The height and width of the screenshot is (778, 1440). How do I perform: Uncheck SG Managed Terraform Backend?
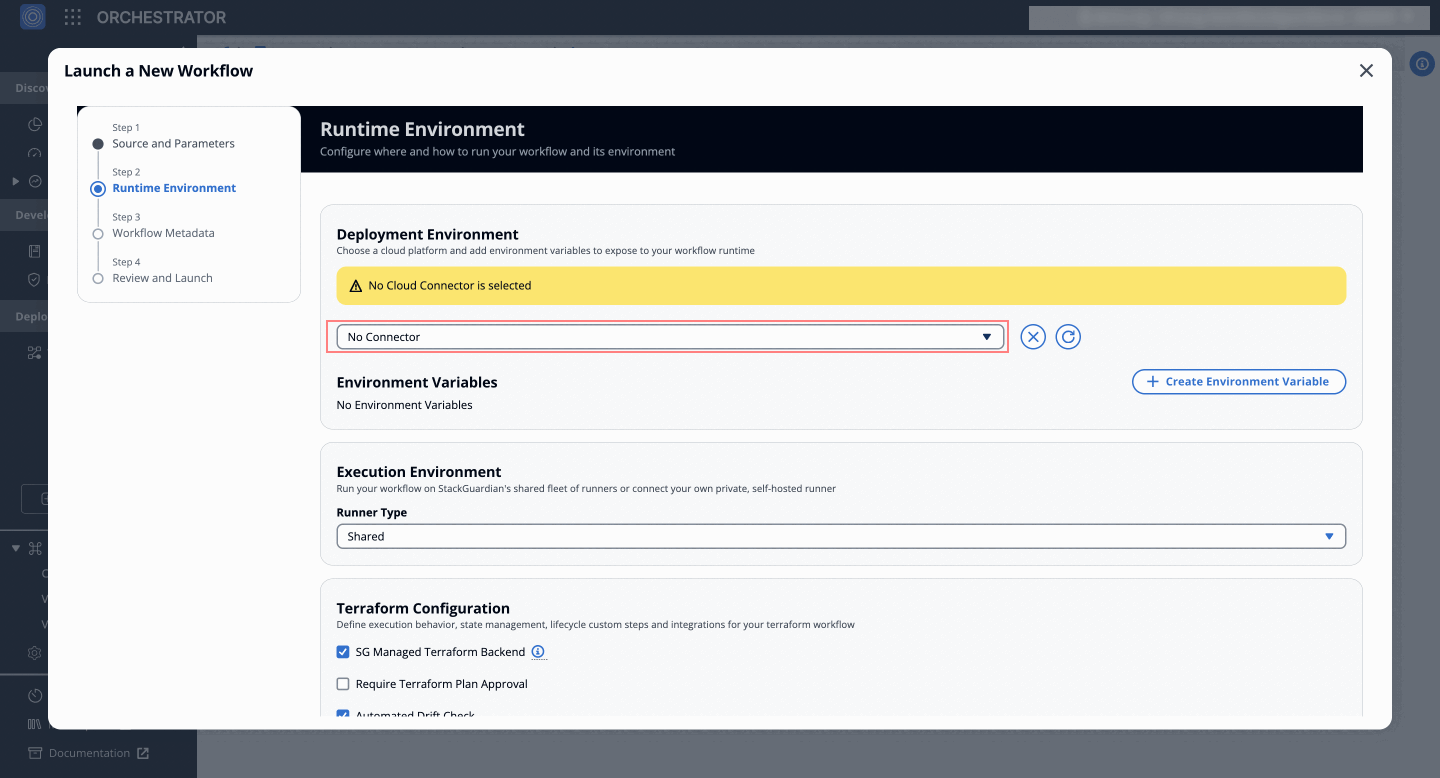343,651
